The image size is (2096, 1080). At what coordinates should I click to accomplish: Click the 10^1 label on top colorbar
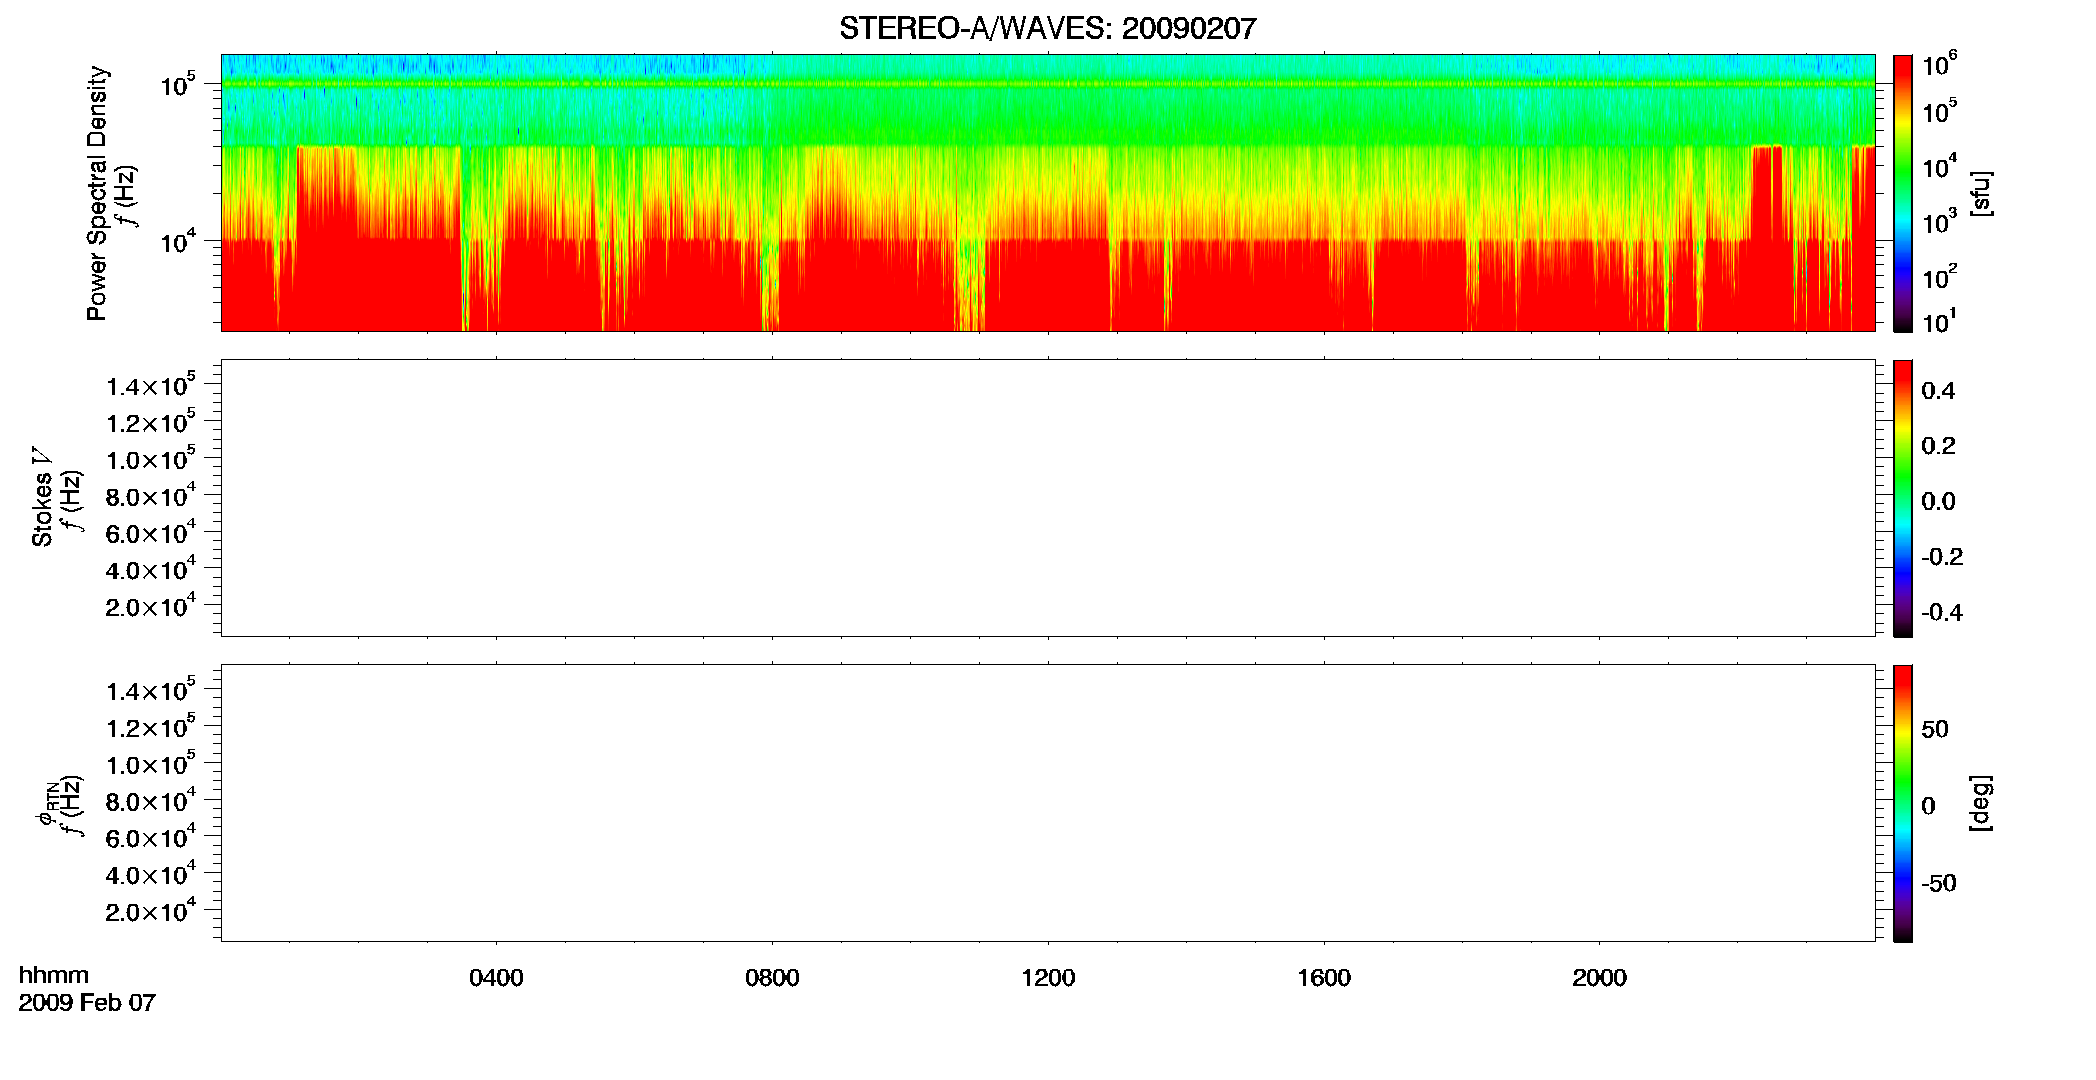[1940, 321]
